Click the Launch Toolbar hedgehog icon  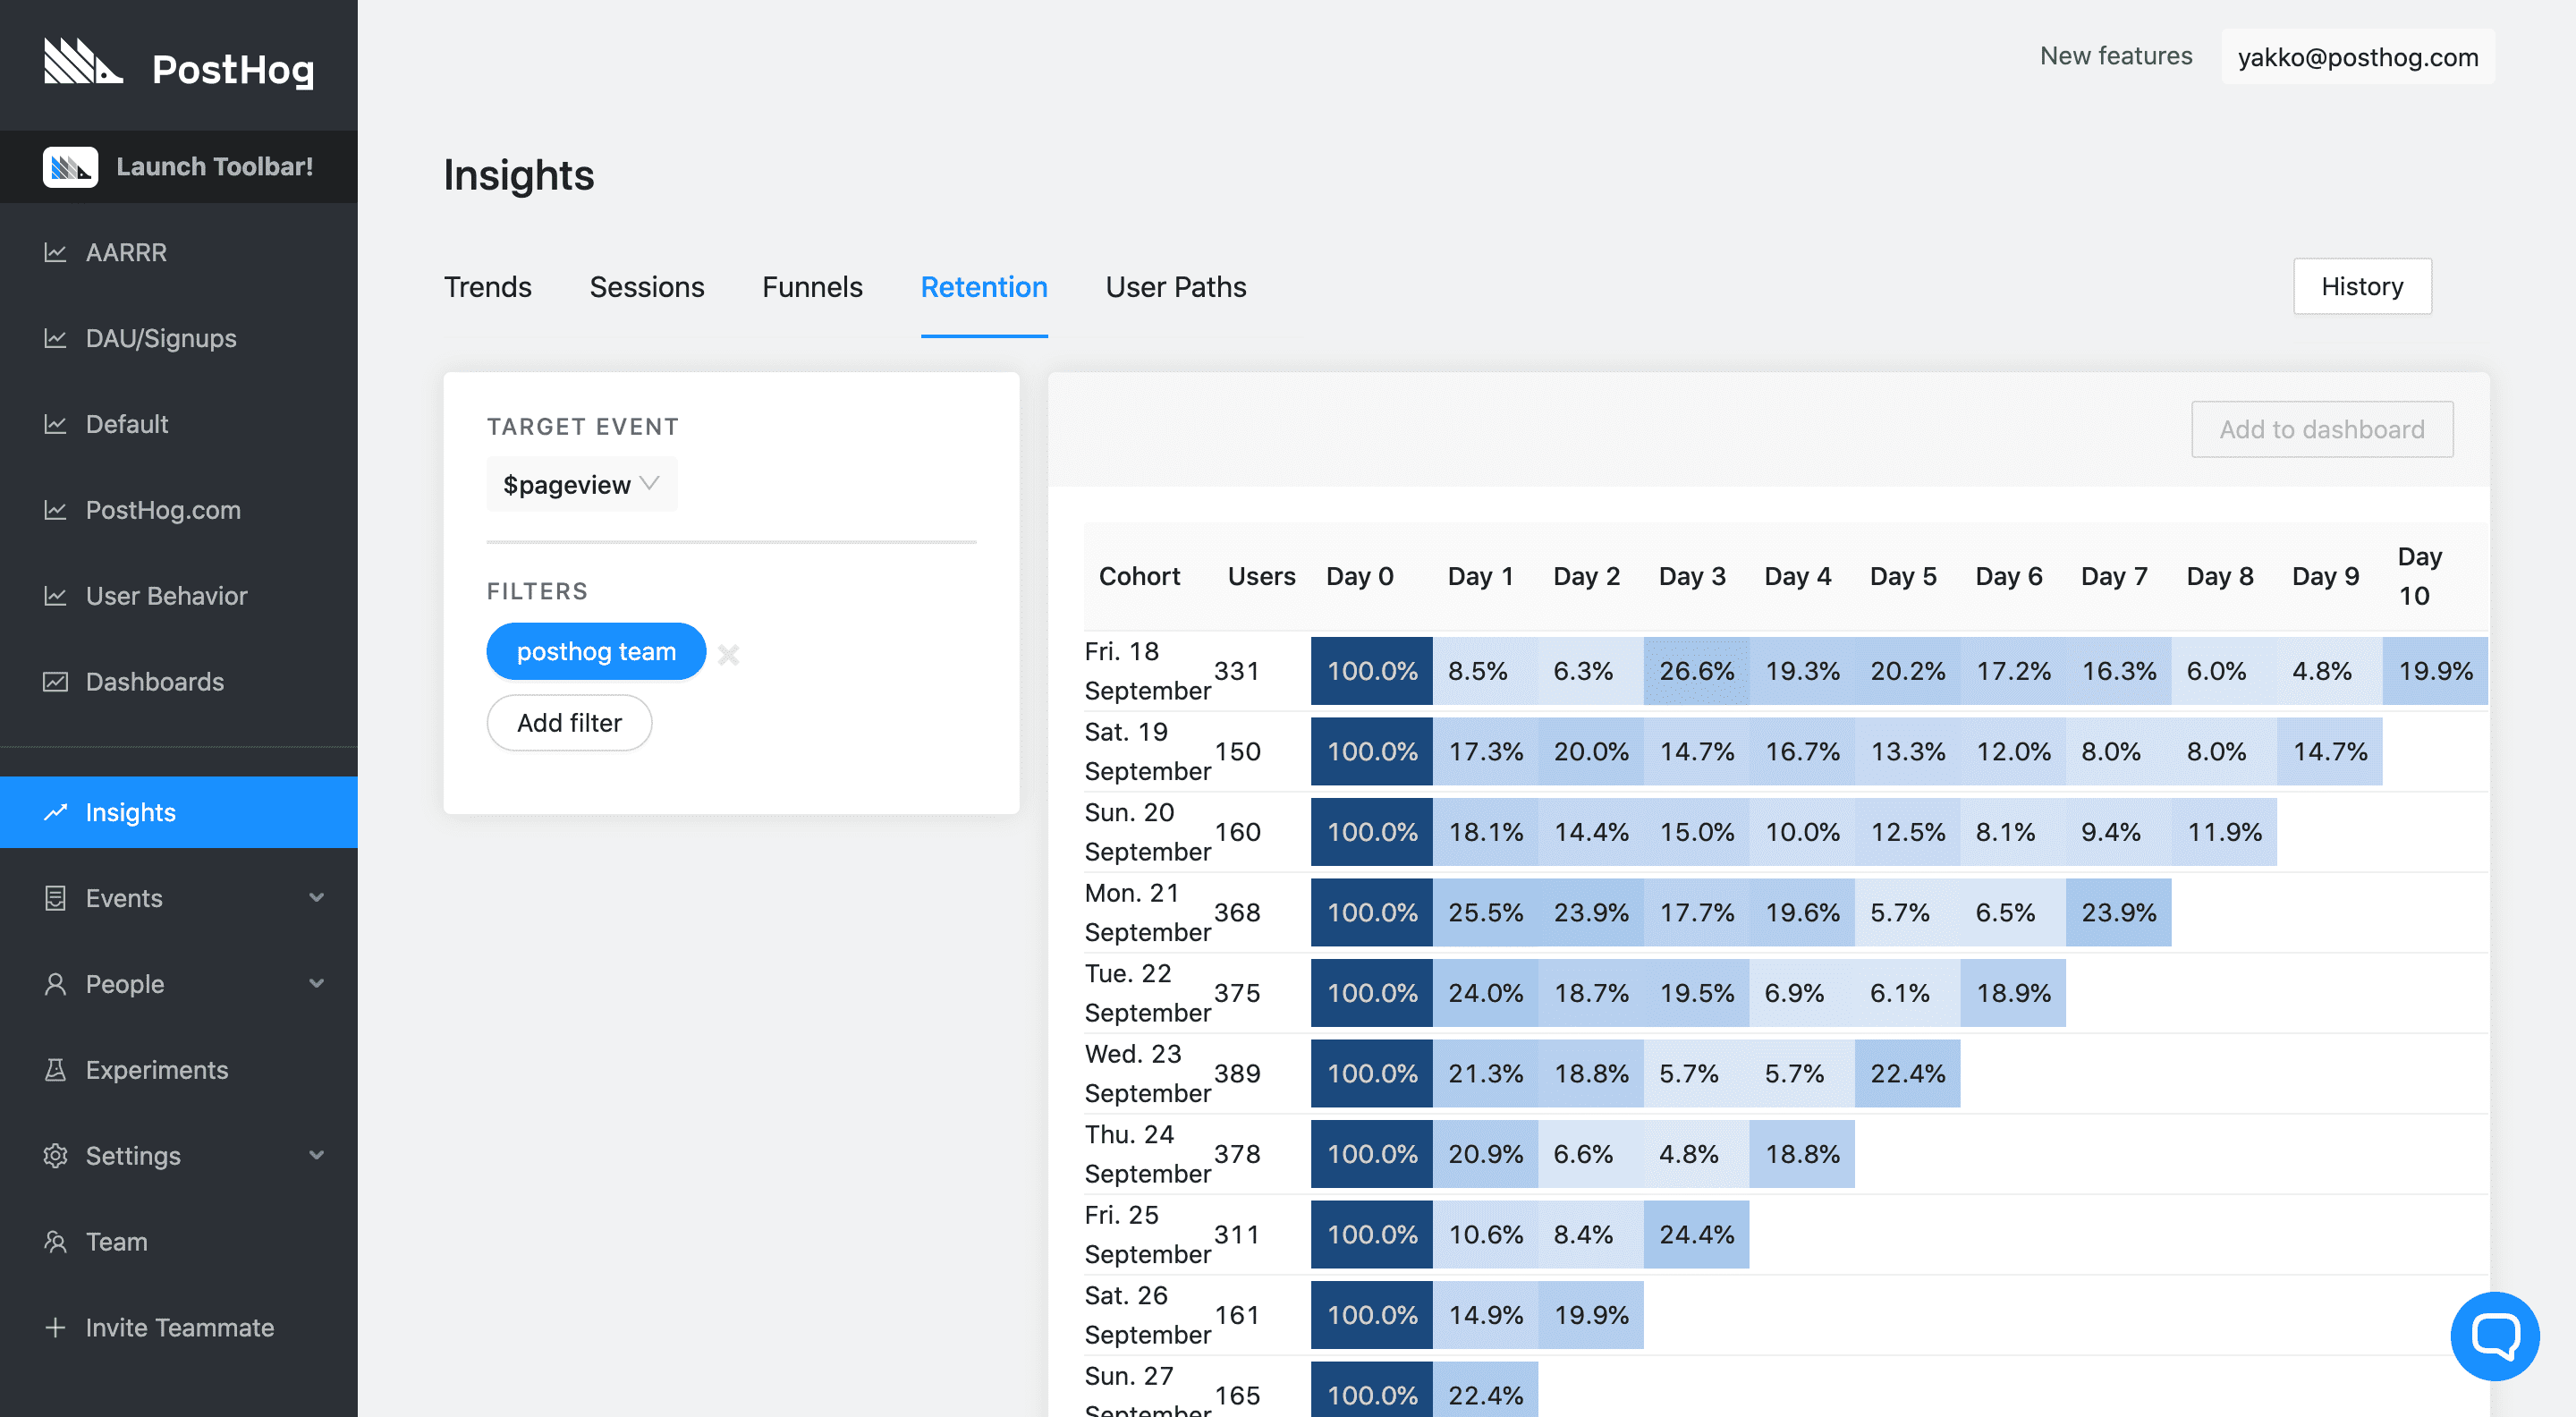70,167
